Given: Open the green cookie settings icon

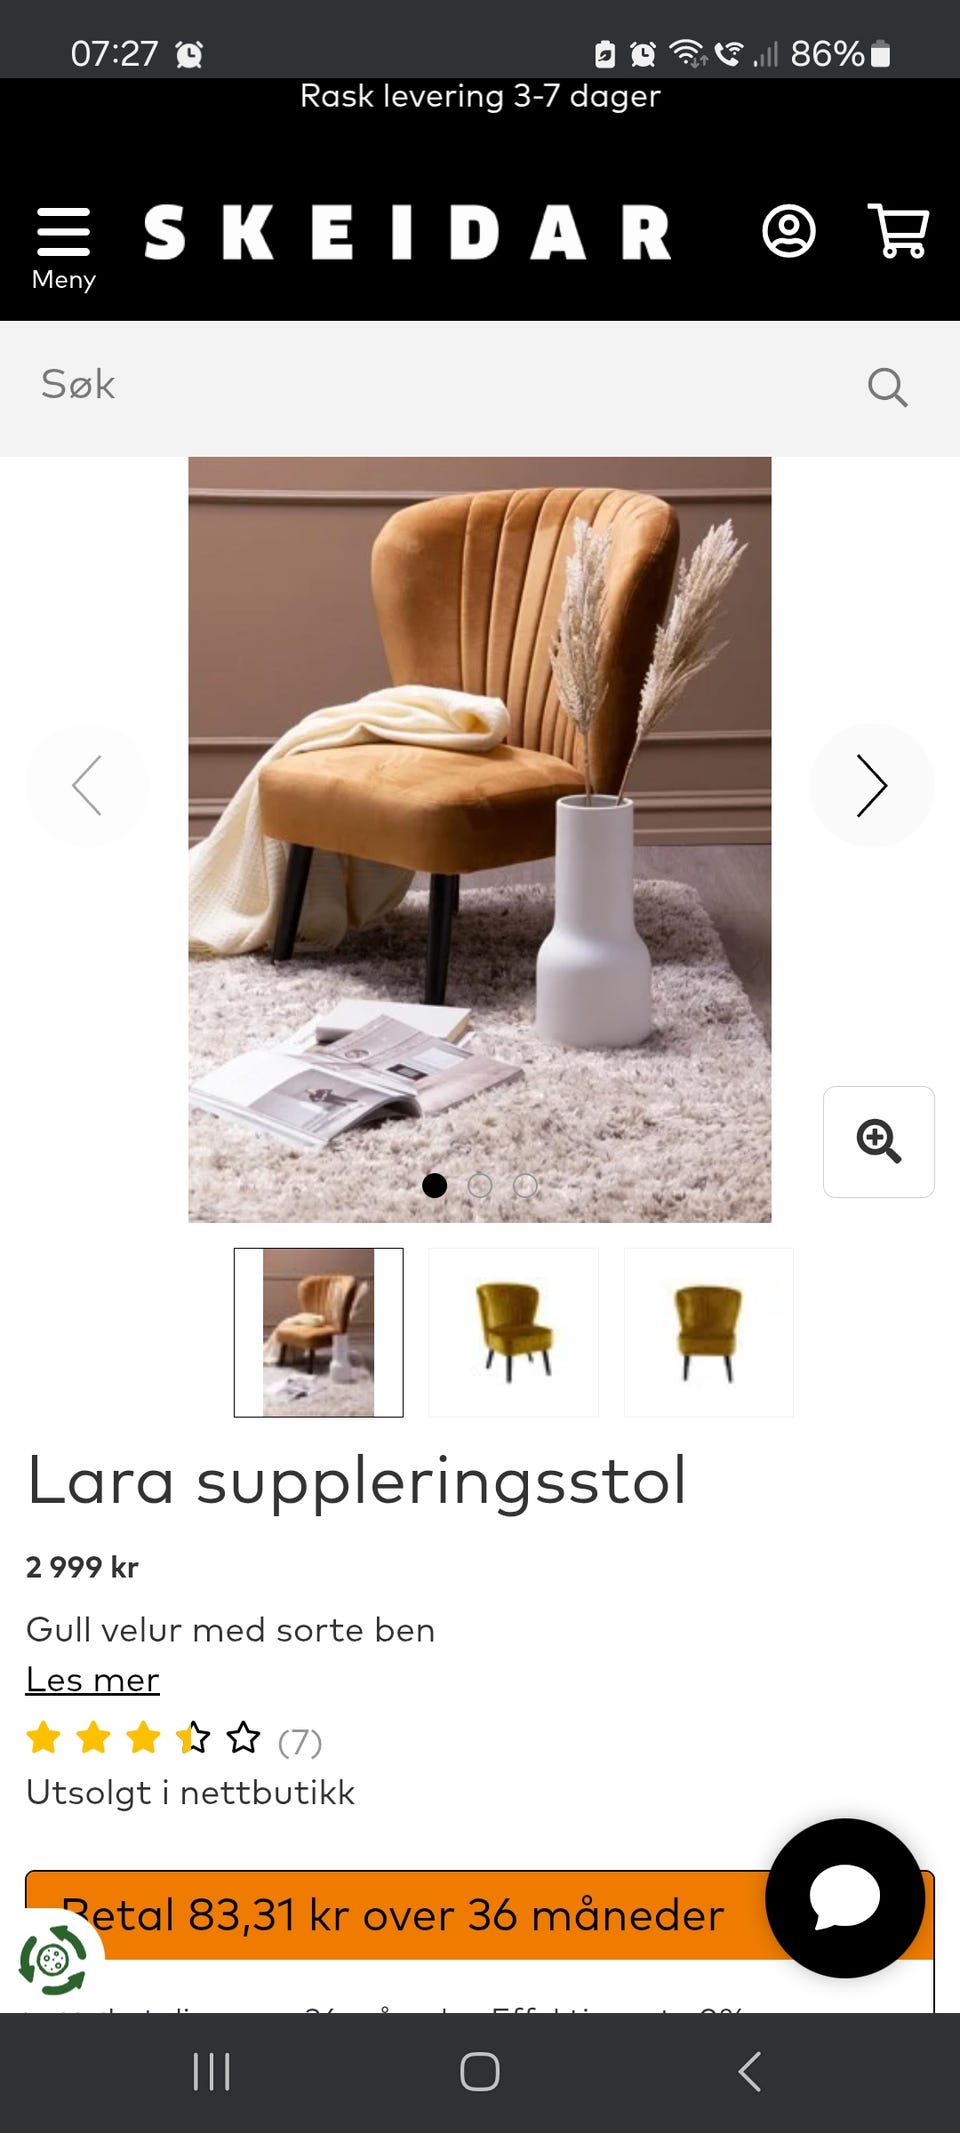Looking at the screenshot, I should 52,1959.
